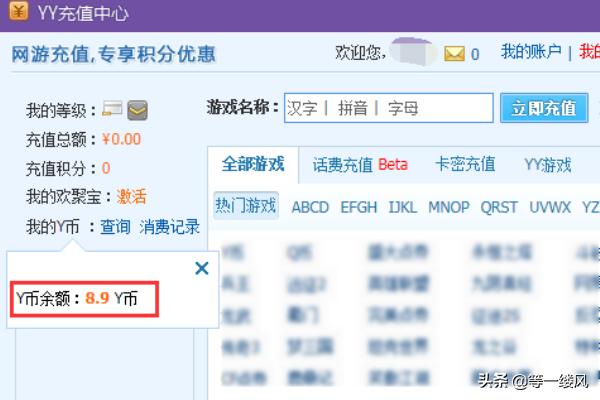
Task: Filter games by EFGH
Action: coord(359,207)
